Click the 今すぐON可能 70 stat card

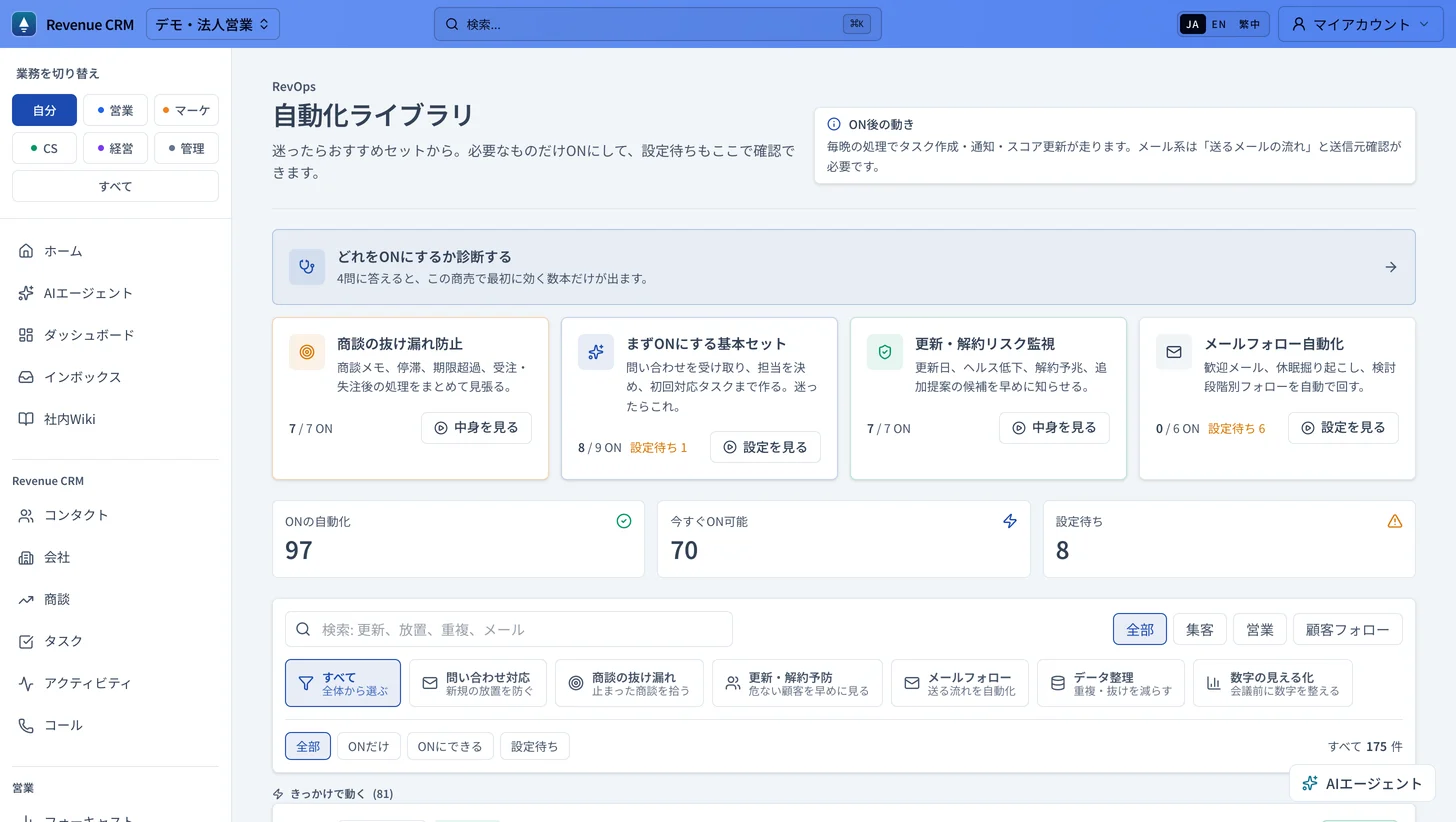tap(843, 539)
